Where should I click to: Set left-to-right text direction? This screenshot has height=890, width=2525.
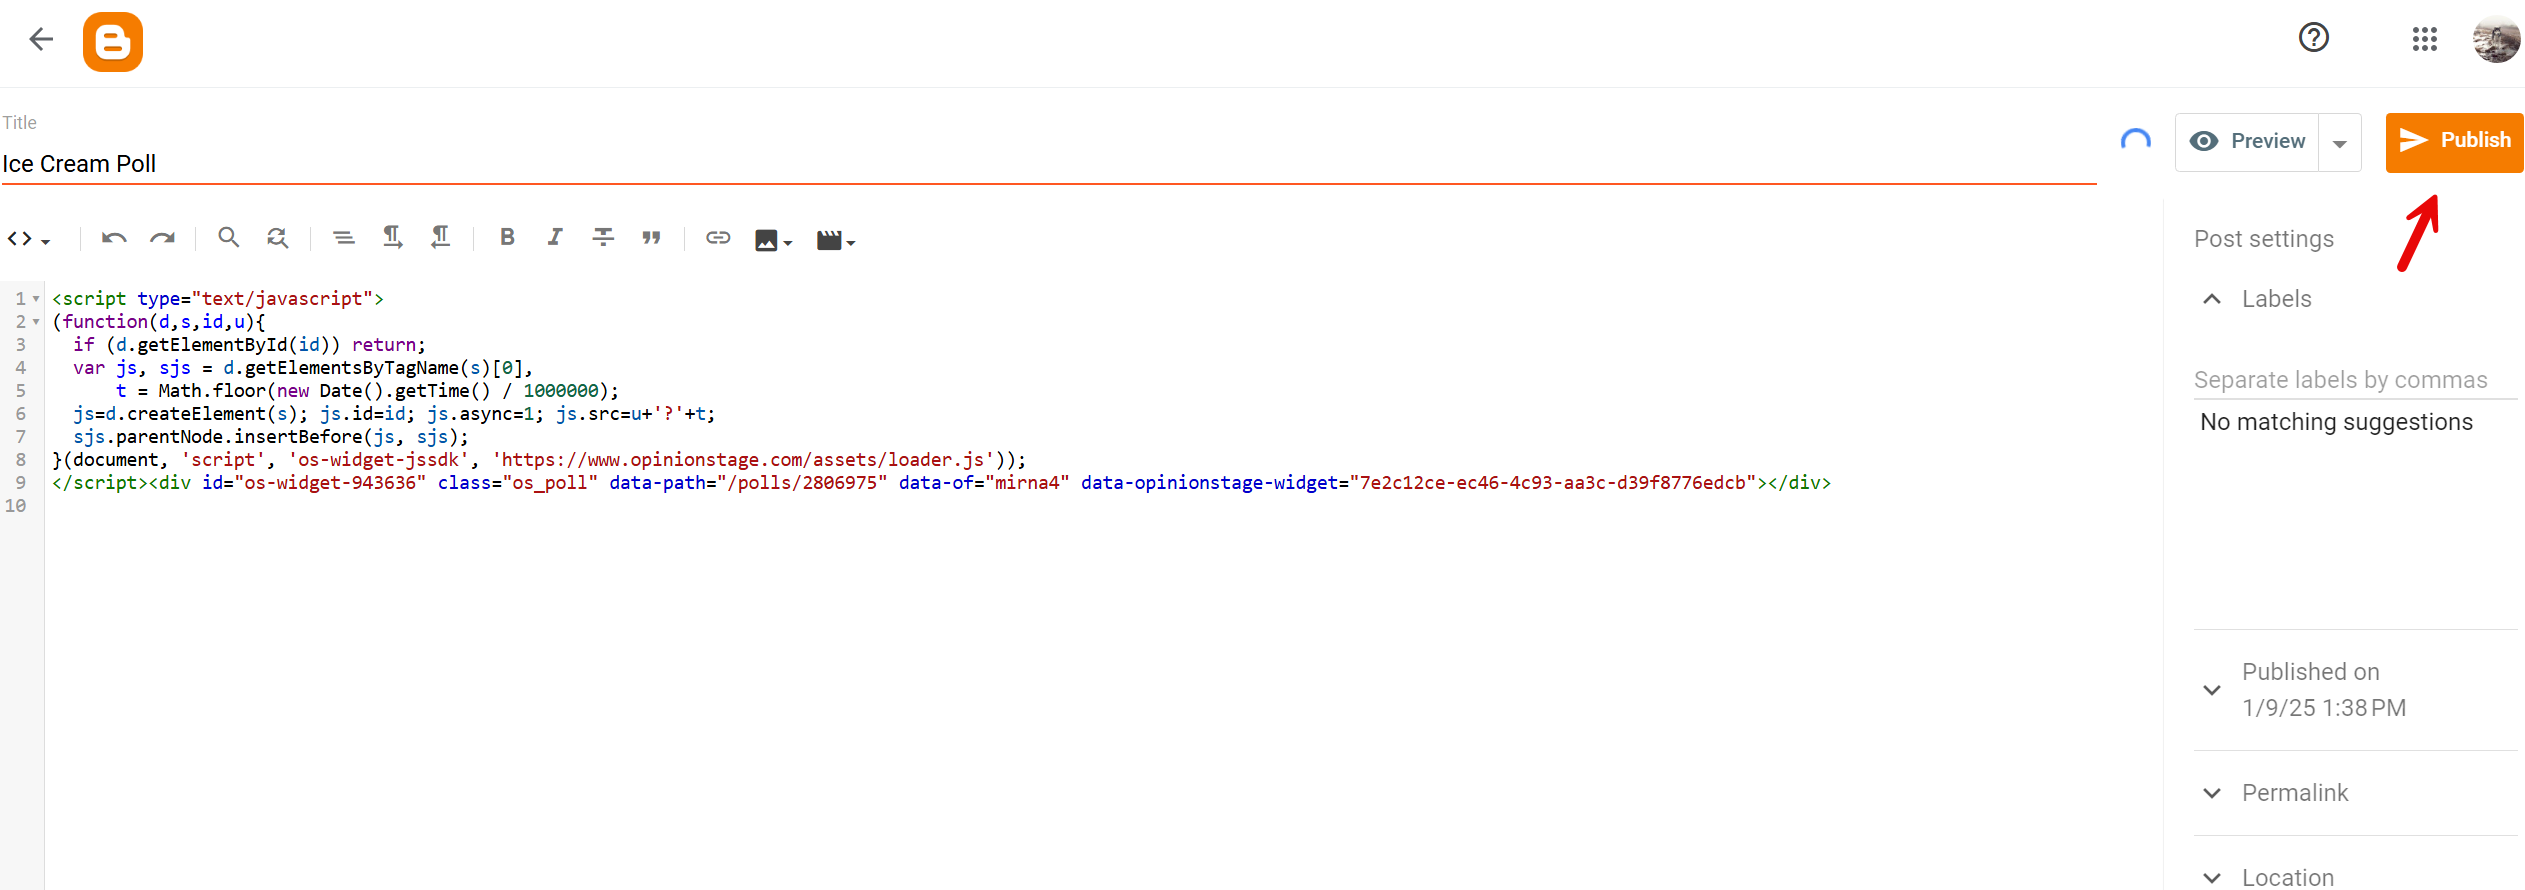tap(392, 238)
